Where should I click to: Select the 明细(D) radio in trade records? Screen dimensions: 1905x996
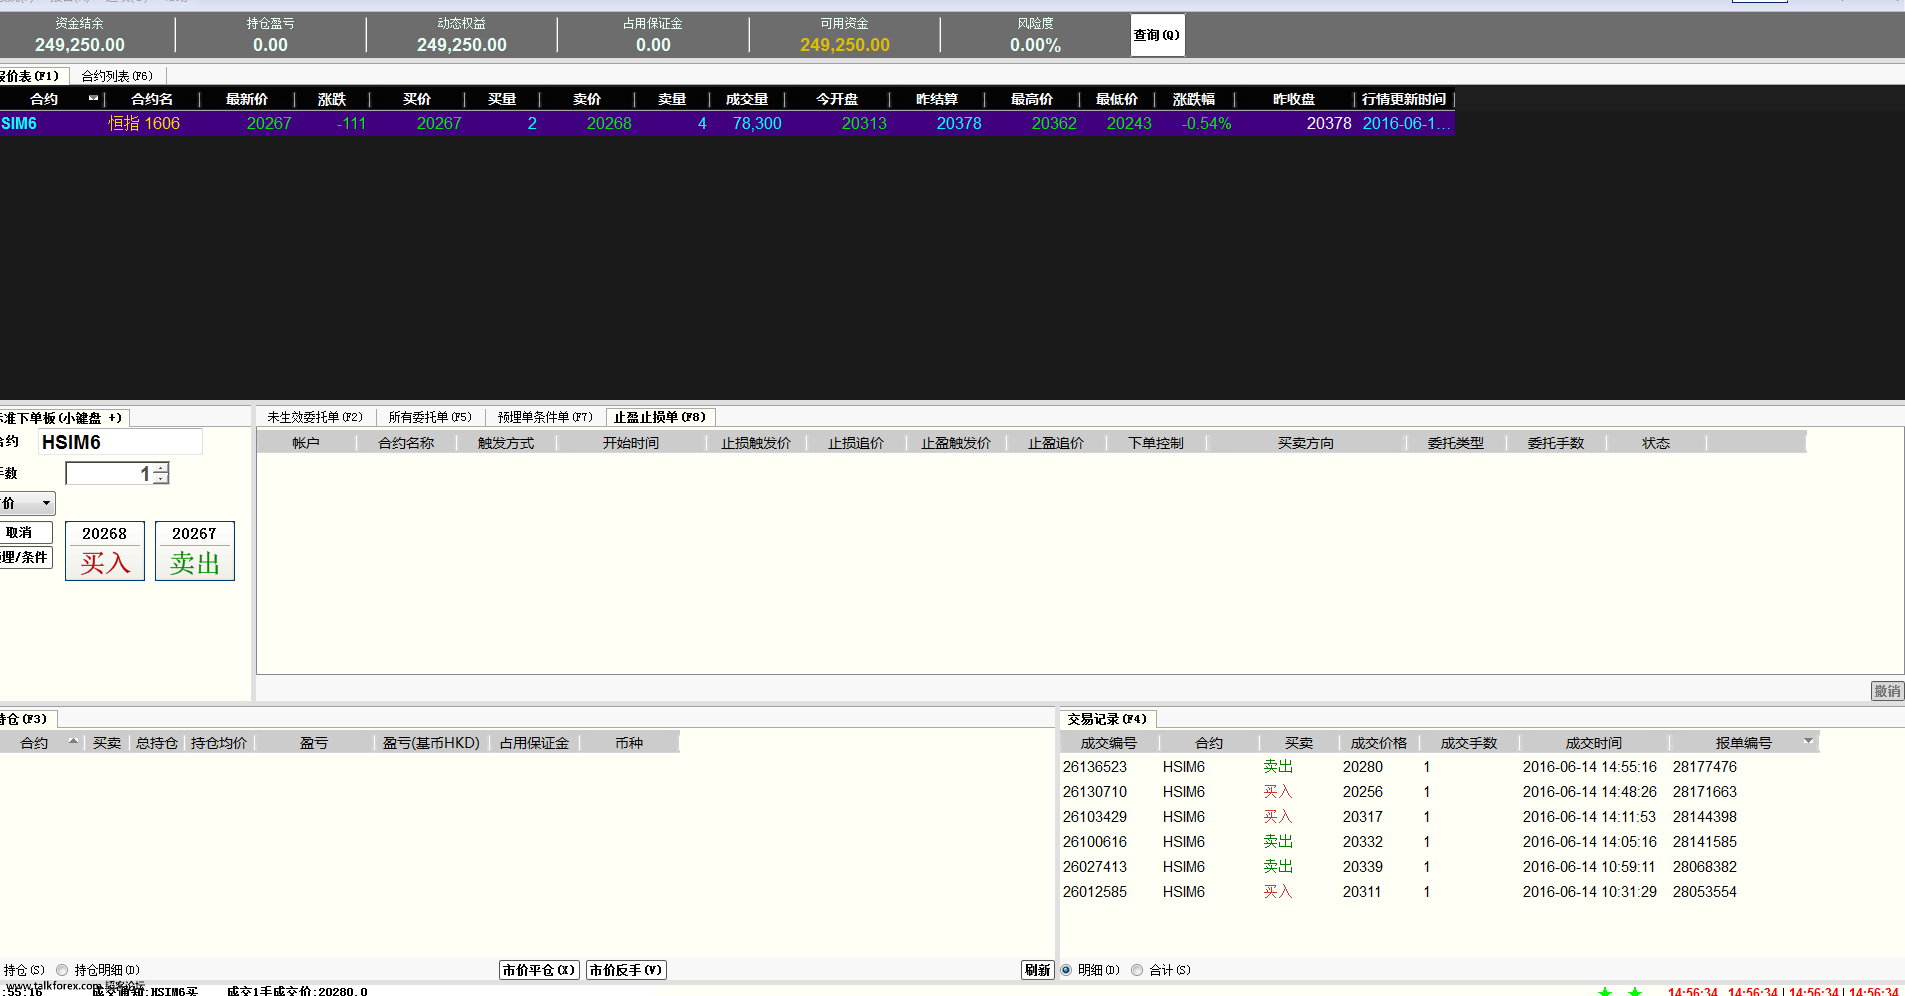1066,970
